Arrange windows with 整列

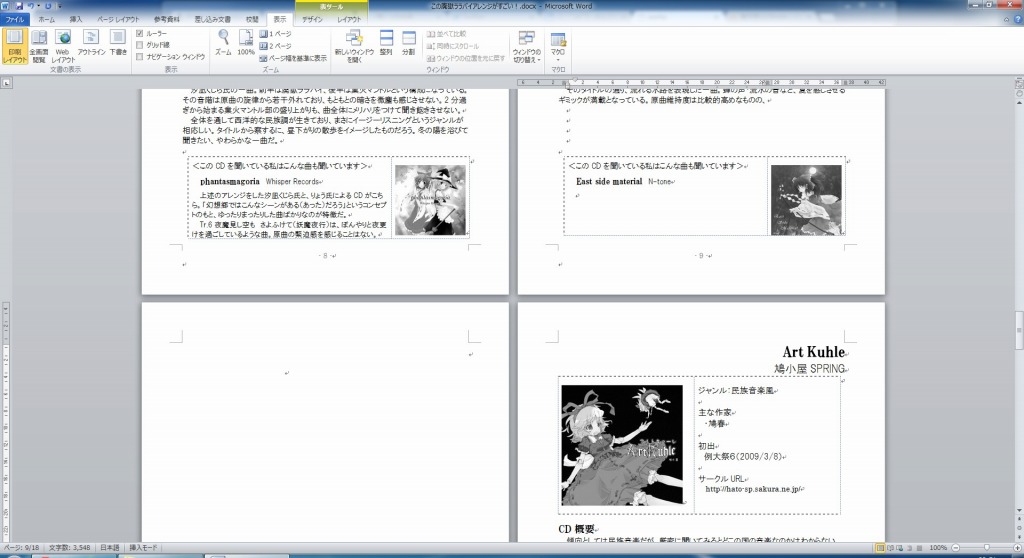386,42
